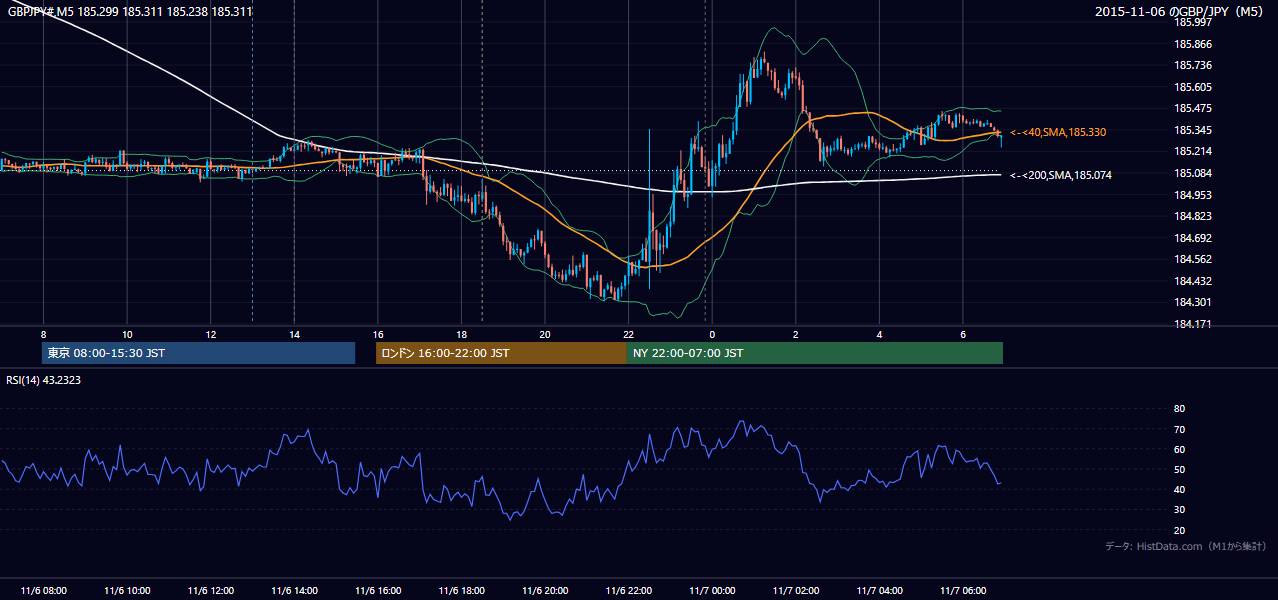Click the 11/6 16:00 time label

[x=378, y=590]
